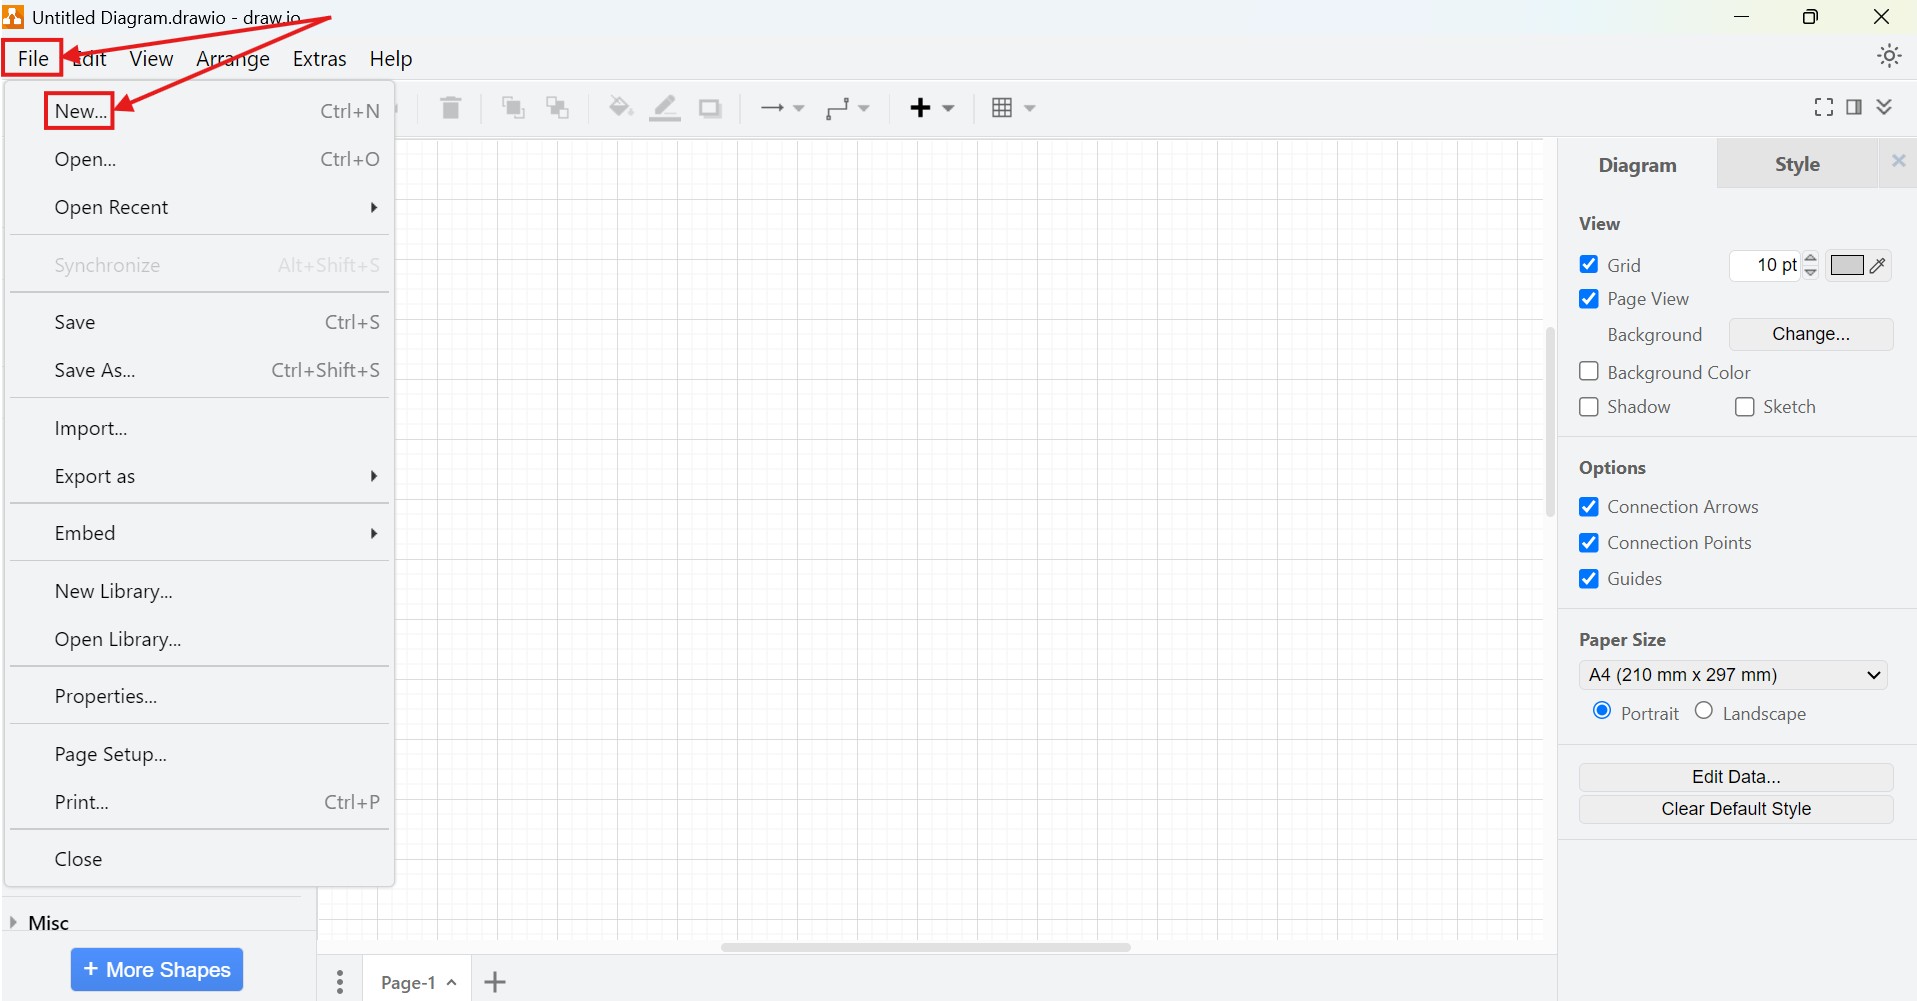This screenshot has width=1917, height=1001.
Task: Click the Shadow toolbar icon
Action: [710, 108]
